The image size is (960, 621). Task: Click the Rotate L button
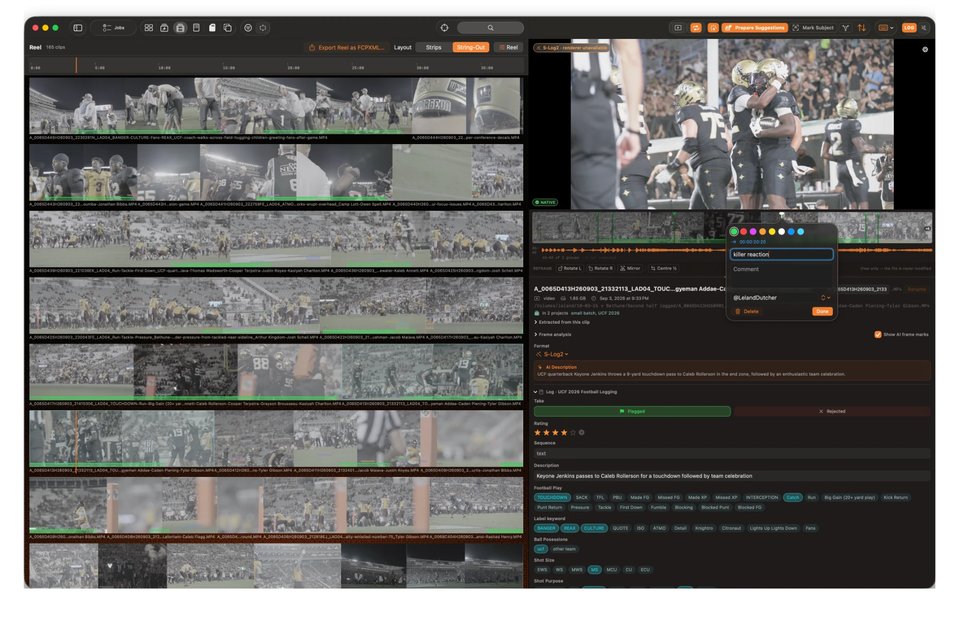pyautogui.click(x=569, y=268)
